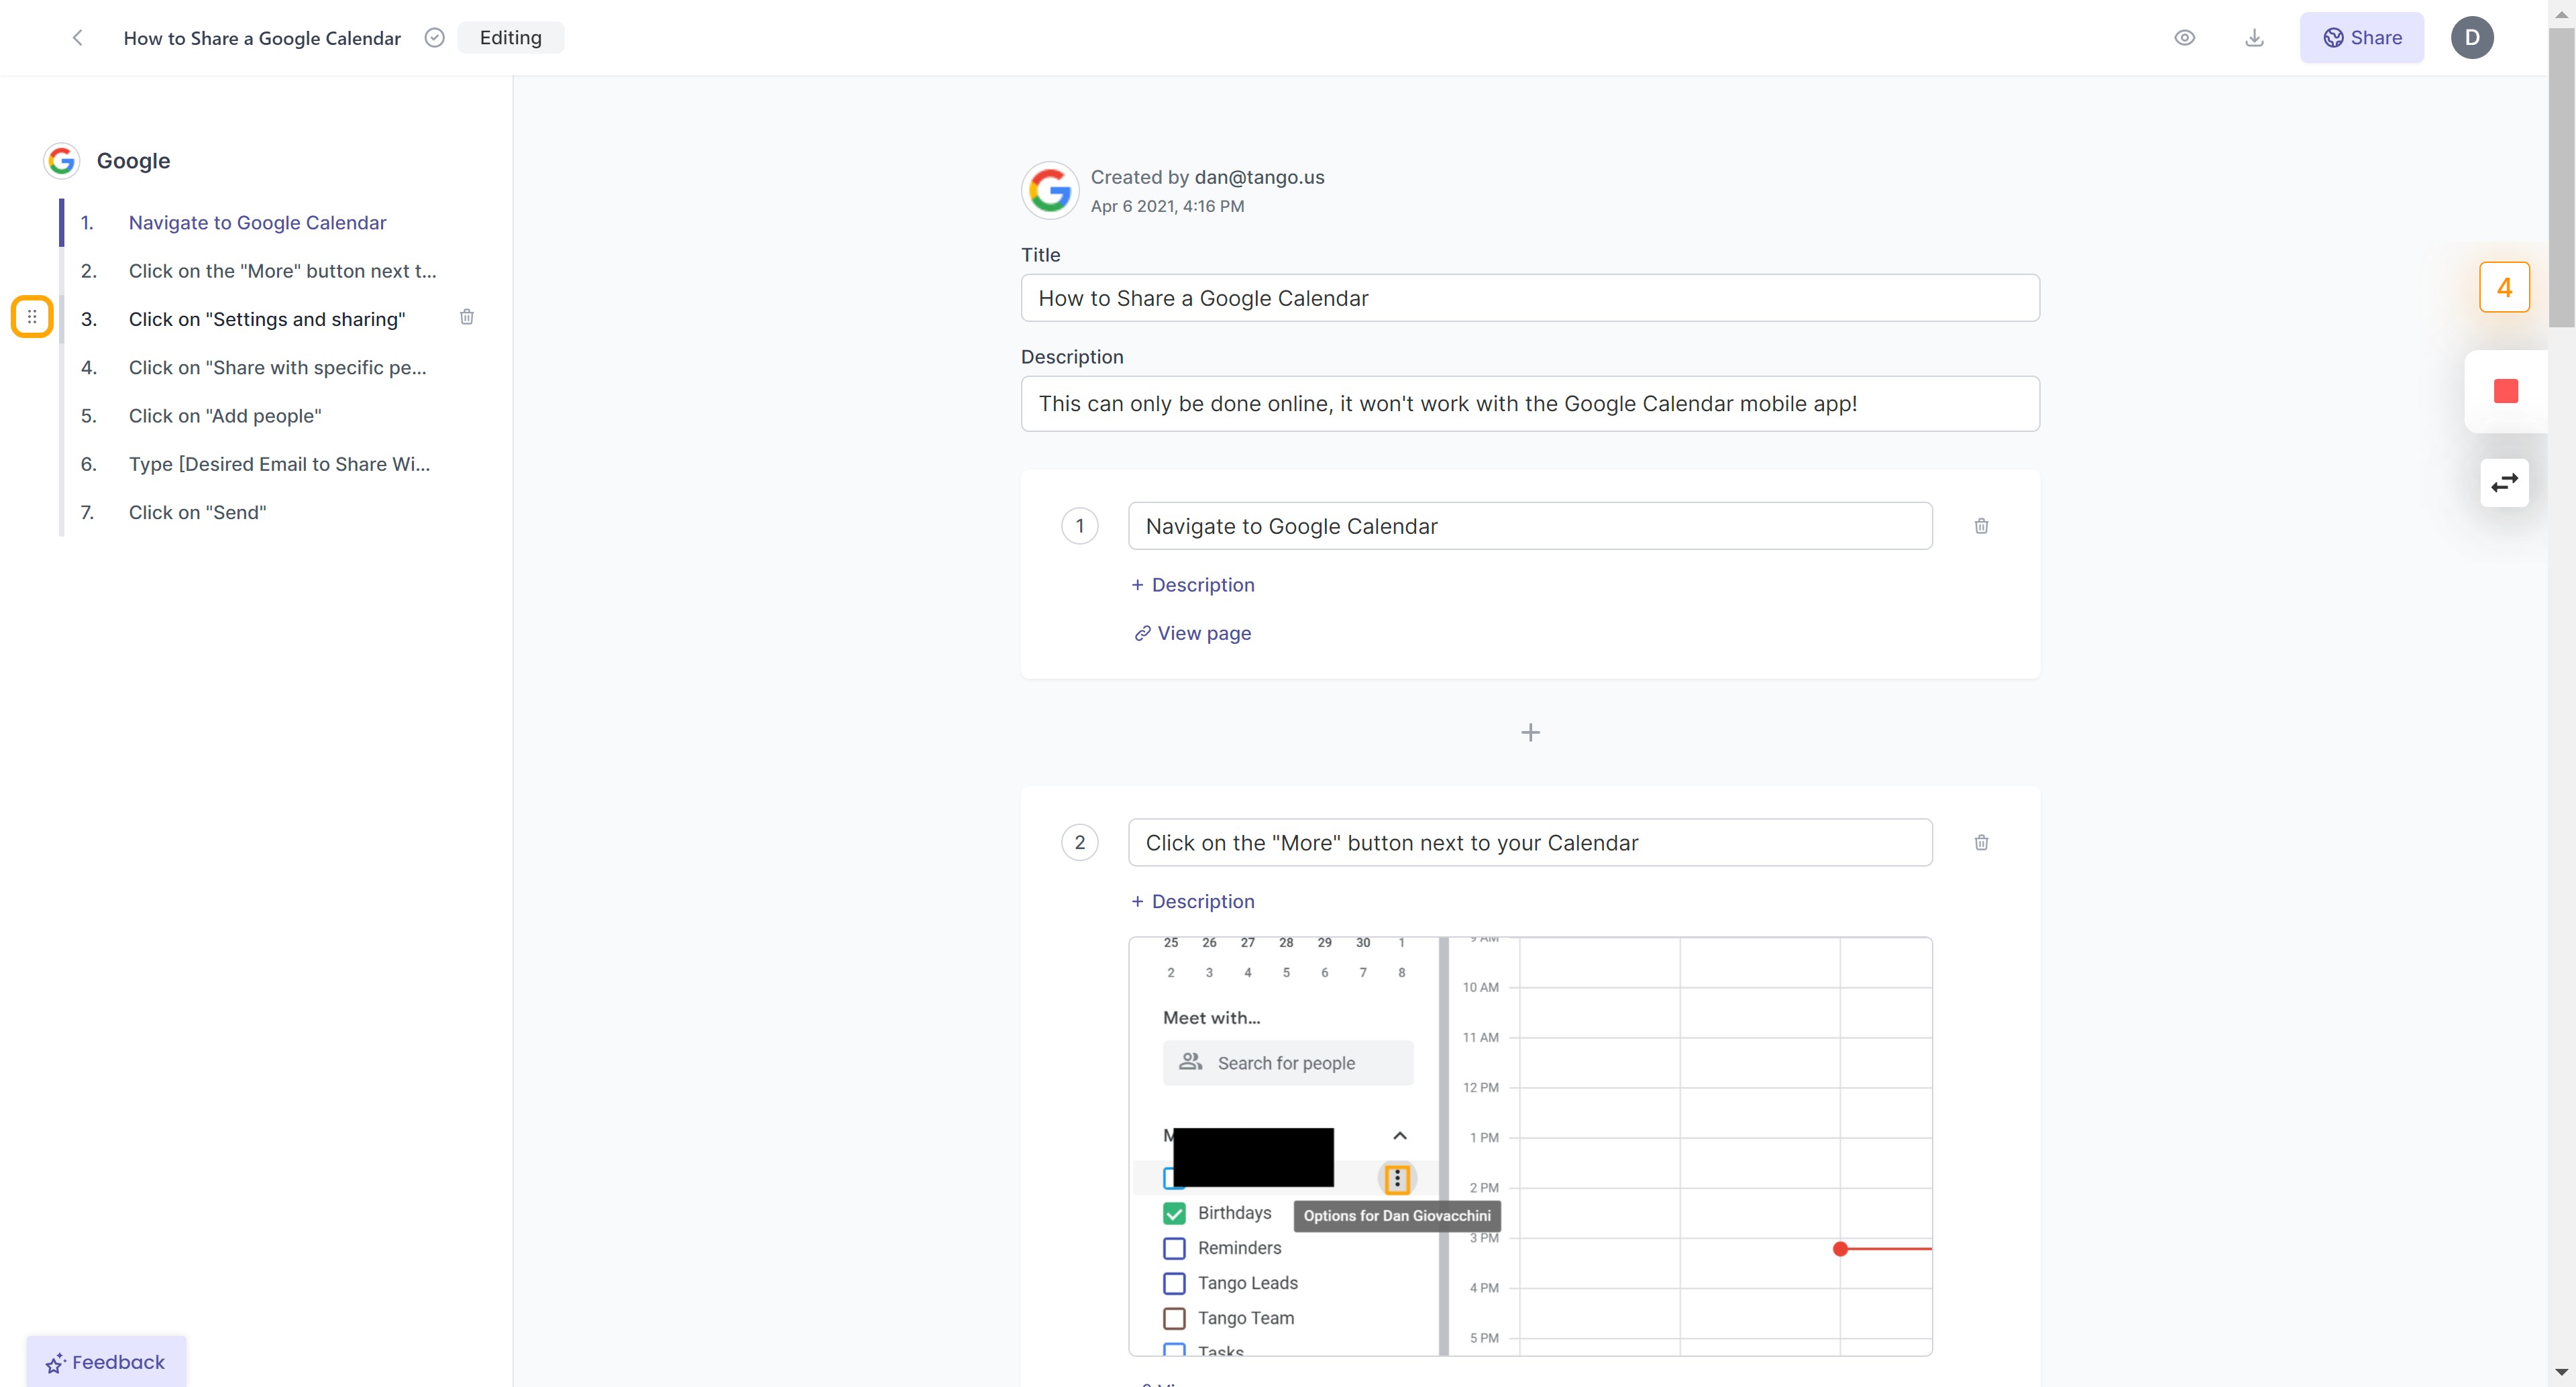Click the swap arrows panel icon
This screenshot has height=1387, width=2576.
(x=2504, y=483)
